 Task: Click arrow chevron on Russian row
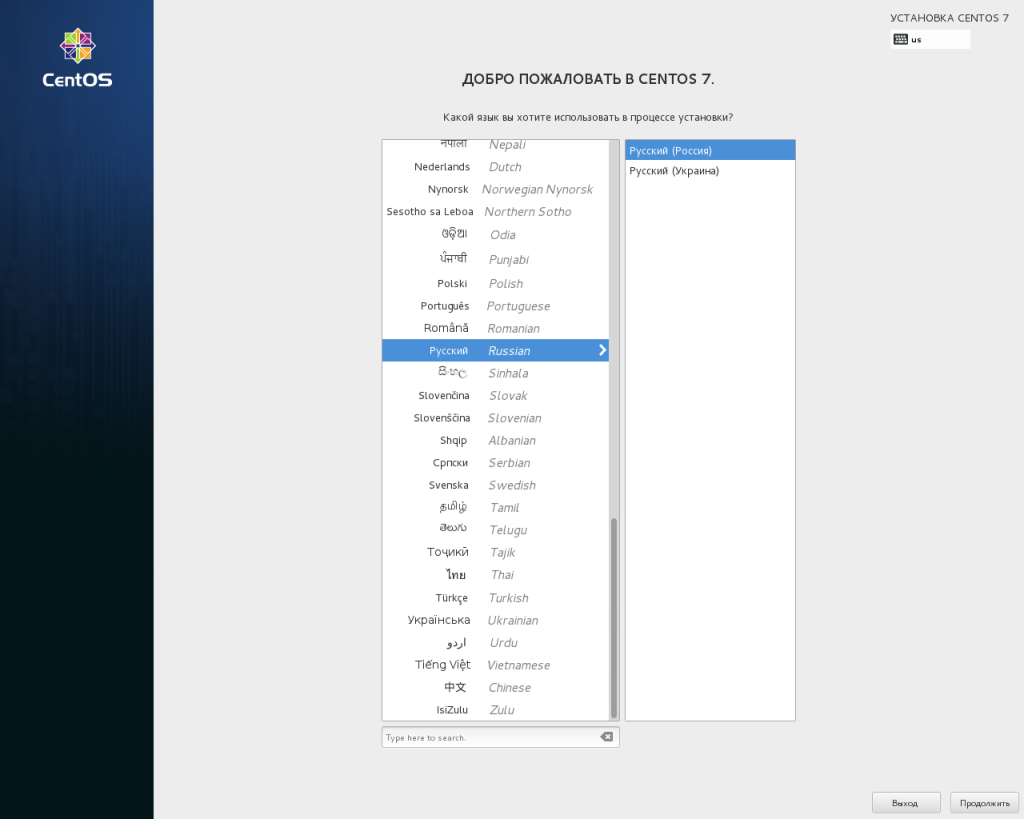click(602, 350)
